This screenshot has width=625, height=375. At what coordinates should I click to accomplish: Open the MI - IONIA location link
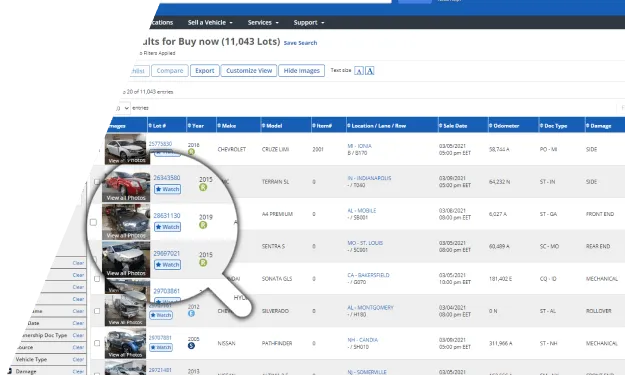click(x=360, y=146)
